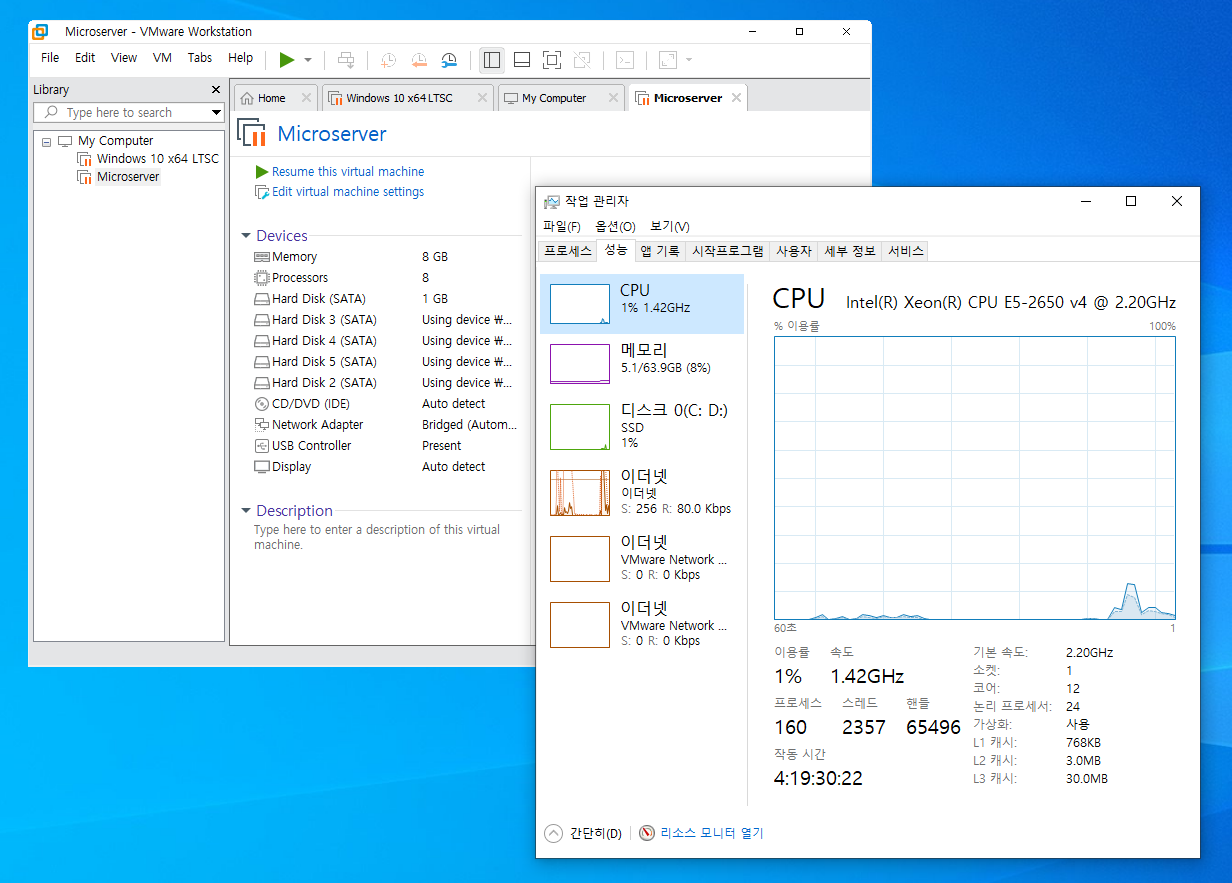This screenshot has width=1232, height=883.
Task: Collapse My Computer tree node
Action: [46, 142]
